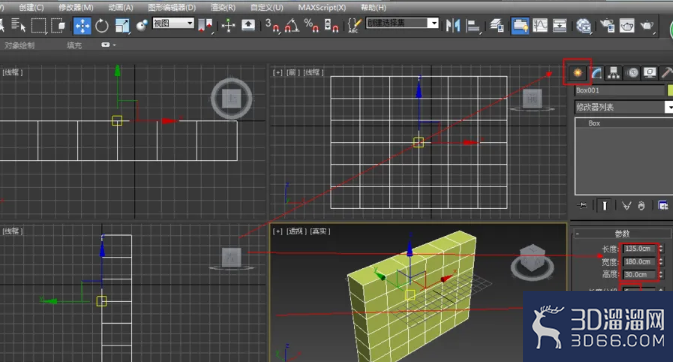Click the Edit Named Selection Sets icon
Image resolution: width=673 pixels, height=362 pixels.
point(354,25)
